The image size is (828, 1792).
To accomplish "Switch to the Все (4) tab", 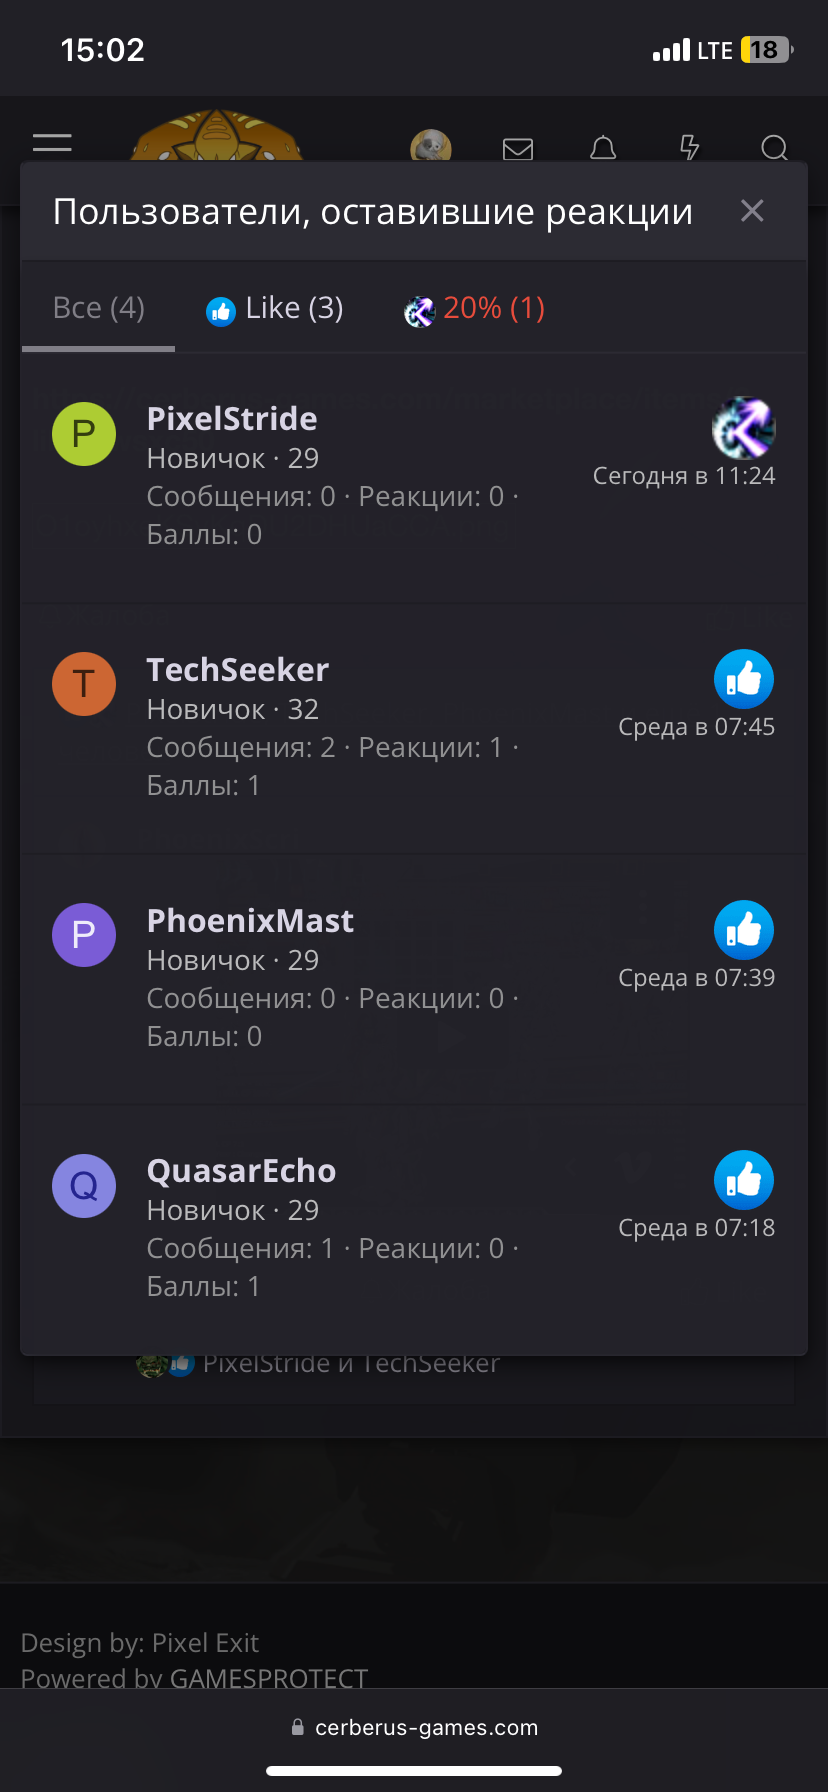I will coord(99,308).
